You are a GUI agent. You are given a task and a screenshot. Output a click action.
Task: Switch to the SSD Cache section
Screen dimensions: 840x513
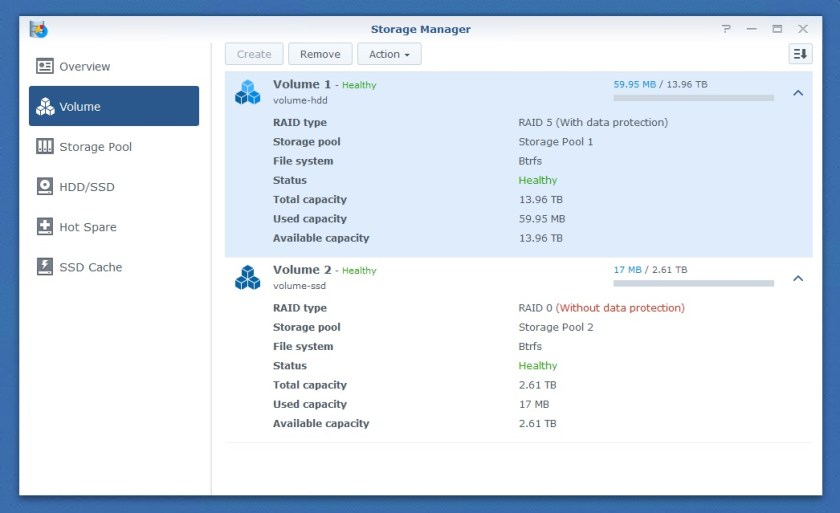click(x=90, y=267)
